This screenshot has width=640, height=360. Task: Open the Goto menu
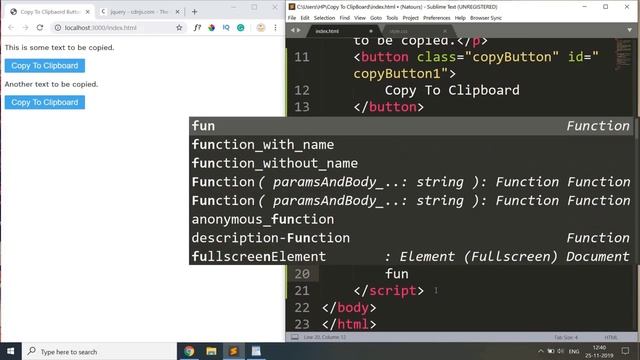376,18
